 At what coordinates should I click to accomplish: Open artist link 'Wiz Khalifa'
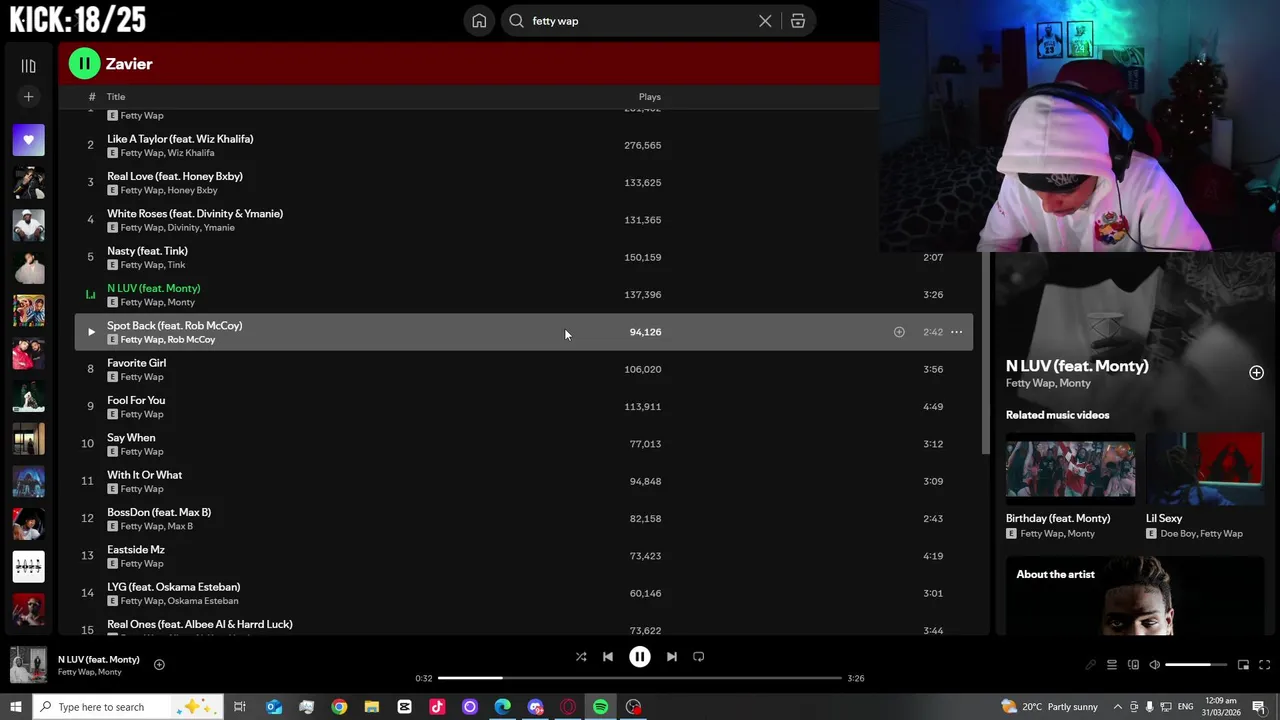tap(190, 153)
